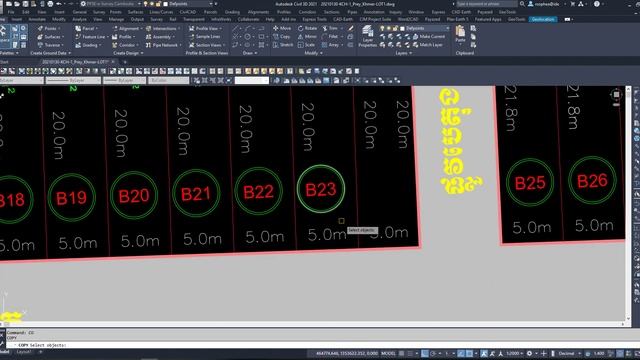Viewport: 640px width, 360px height.
Task: Open the Points dropdown
Action: click(50, 28)
